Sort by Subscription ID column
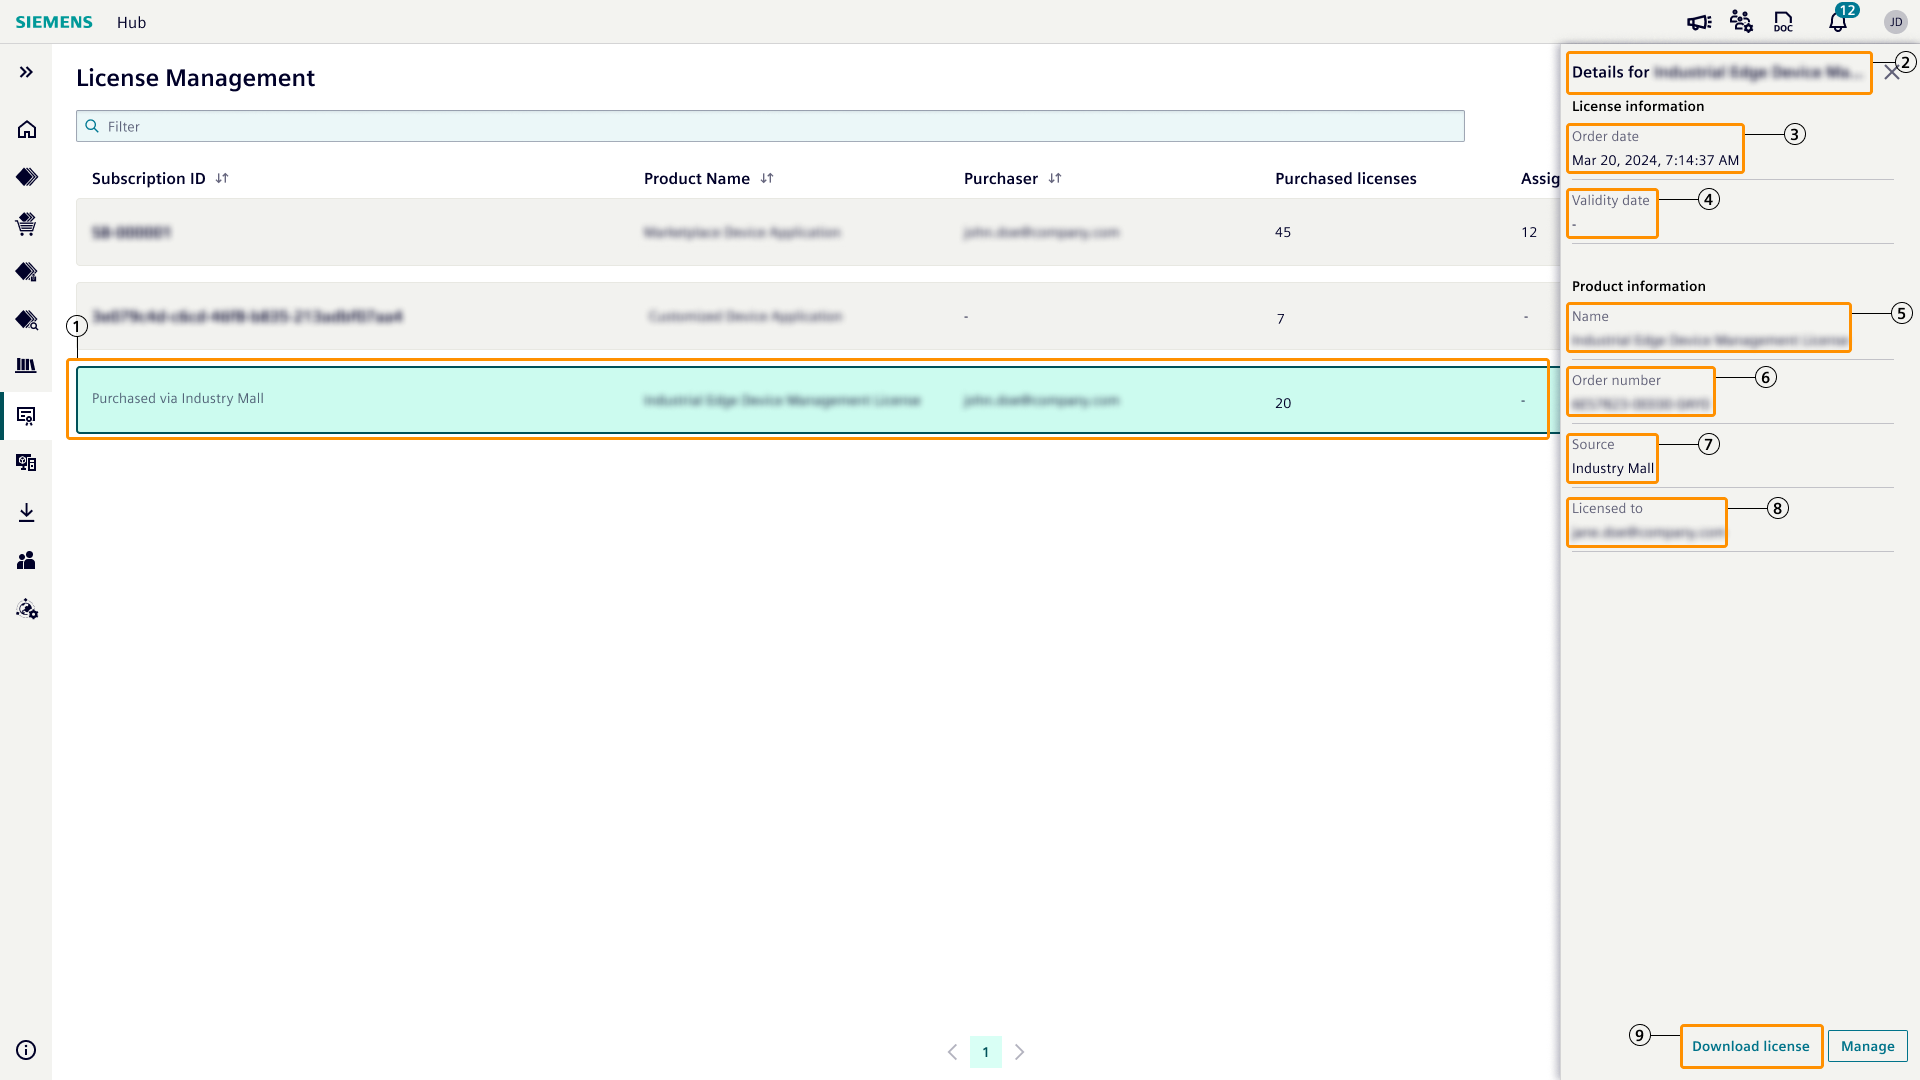The image size is (1920, 1080). (x=222, y=179)
